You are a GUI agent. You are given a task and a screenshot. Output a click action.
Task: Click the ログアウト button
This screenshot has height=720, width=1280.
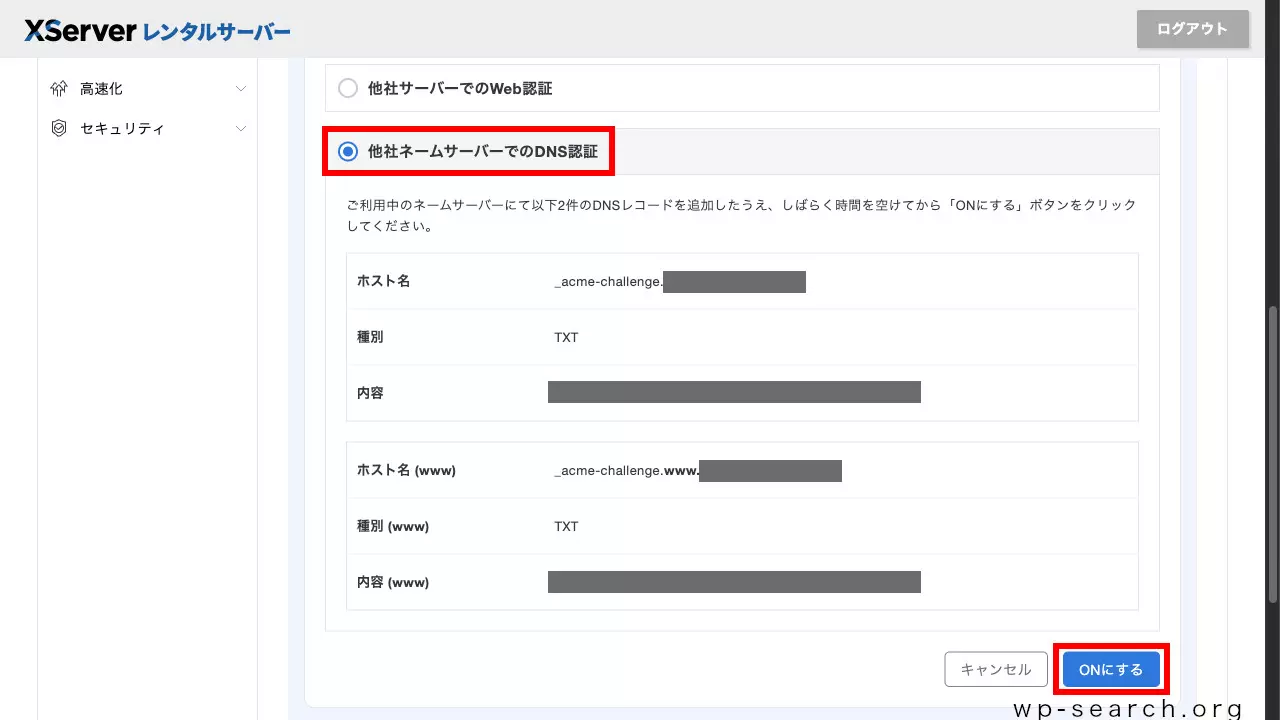1192,30
